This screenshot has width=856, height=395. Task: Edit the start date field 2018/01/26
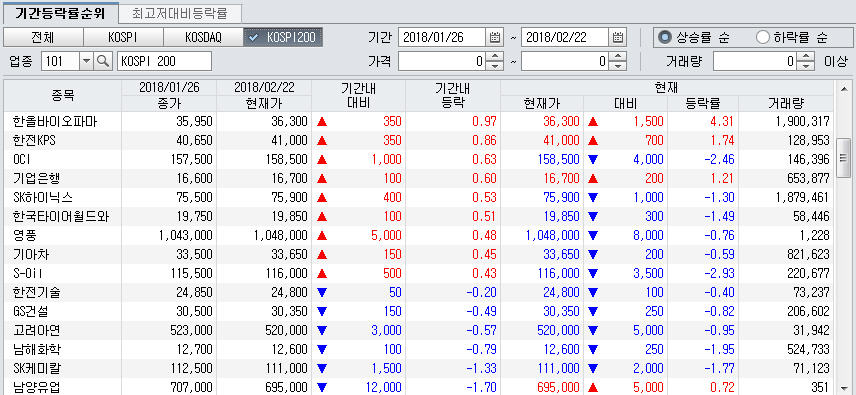tap(442, 38)
